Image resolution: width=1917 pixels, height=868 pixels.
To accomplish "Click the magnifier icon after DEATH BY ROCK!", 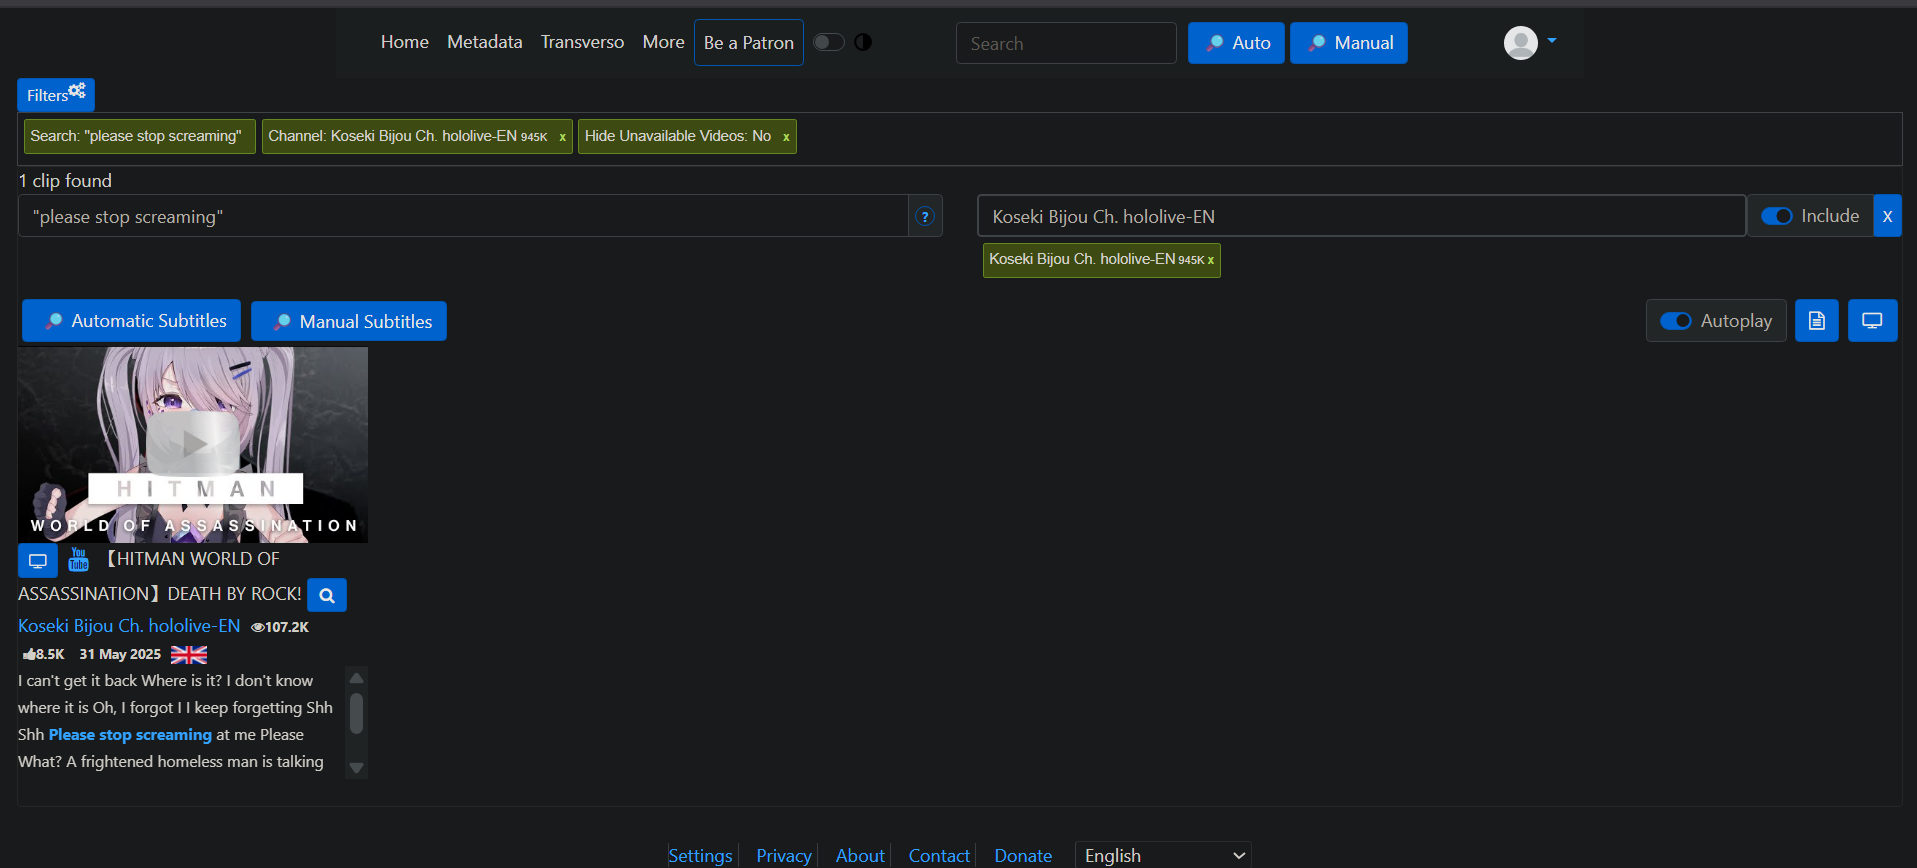I will coord(327,595).
